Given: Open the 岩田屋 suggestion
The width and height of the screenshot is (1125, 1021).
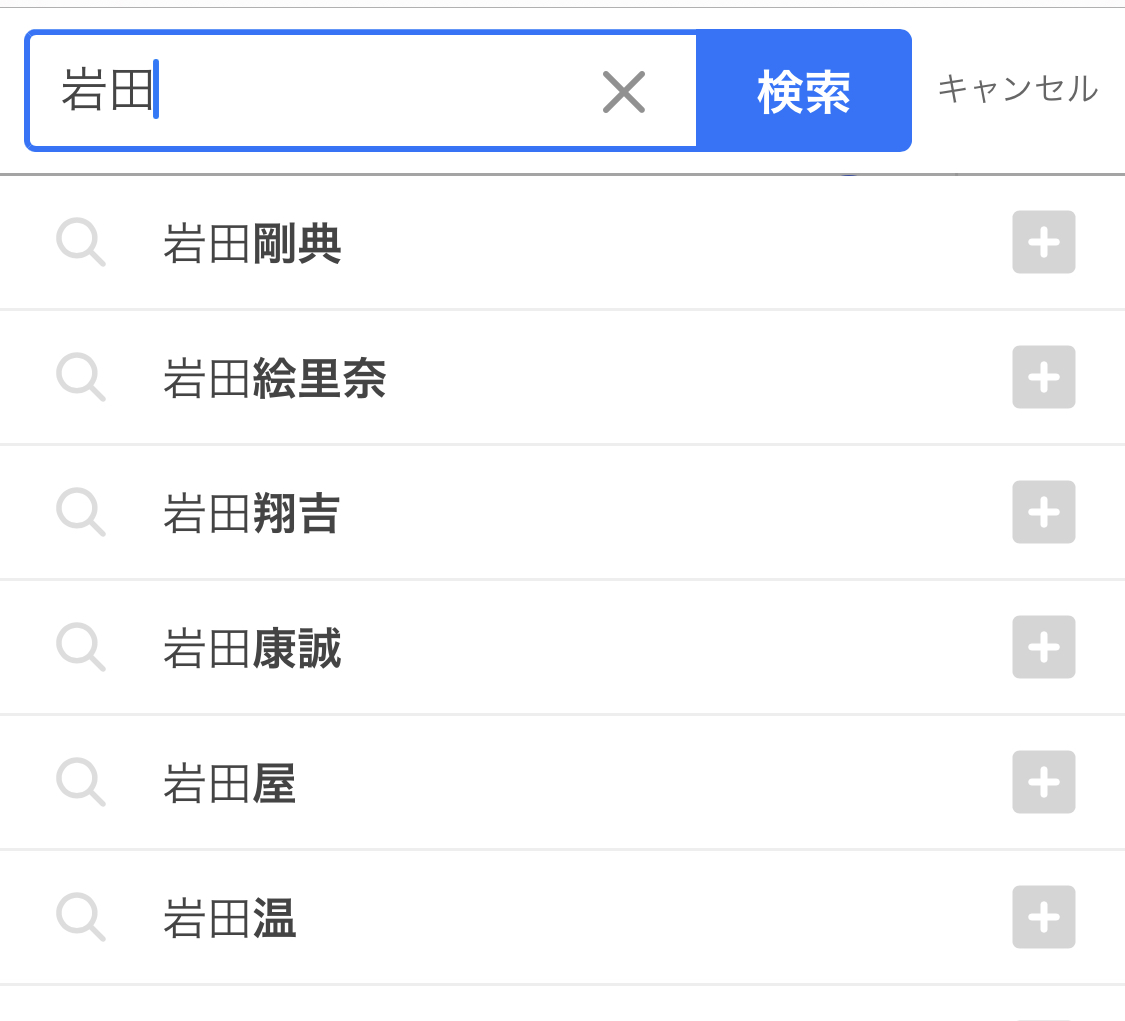Looking at the screenshot, I should 230,783.
